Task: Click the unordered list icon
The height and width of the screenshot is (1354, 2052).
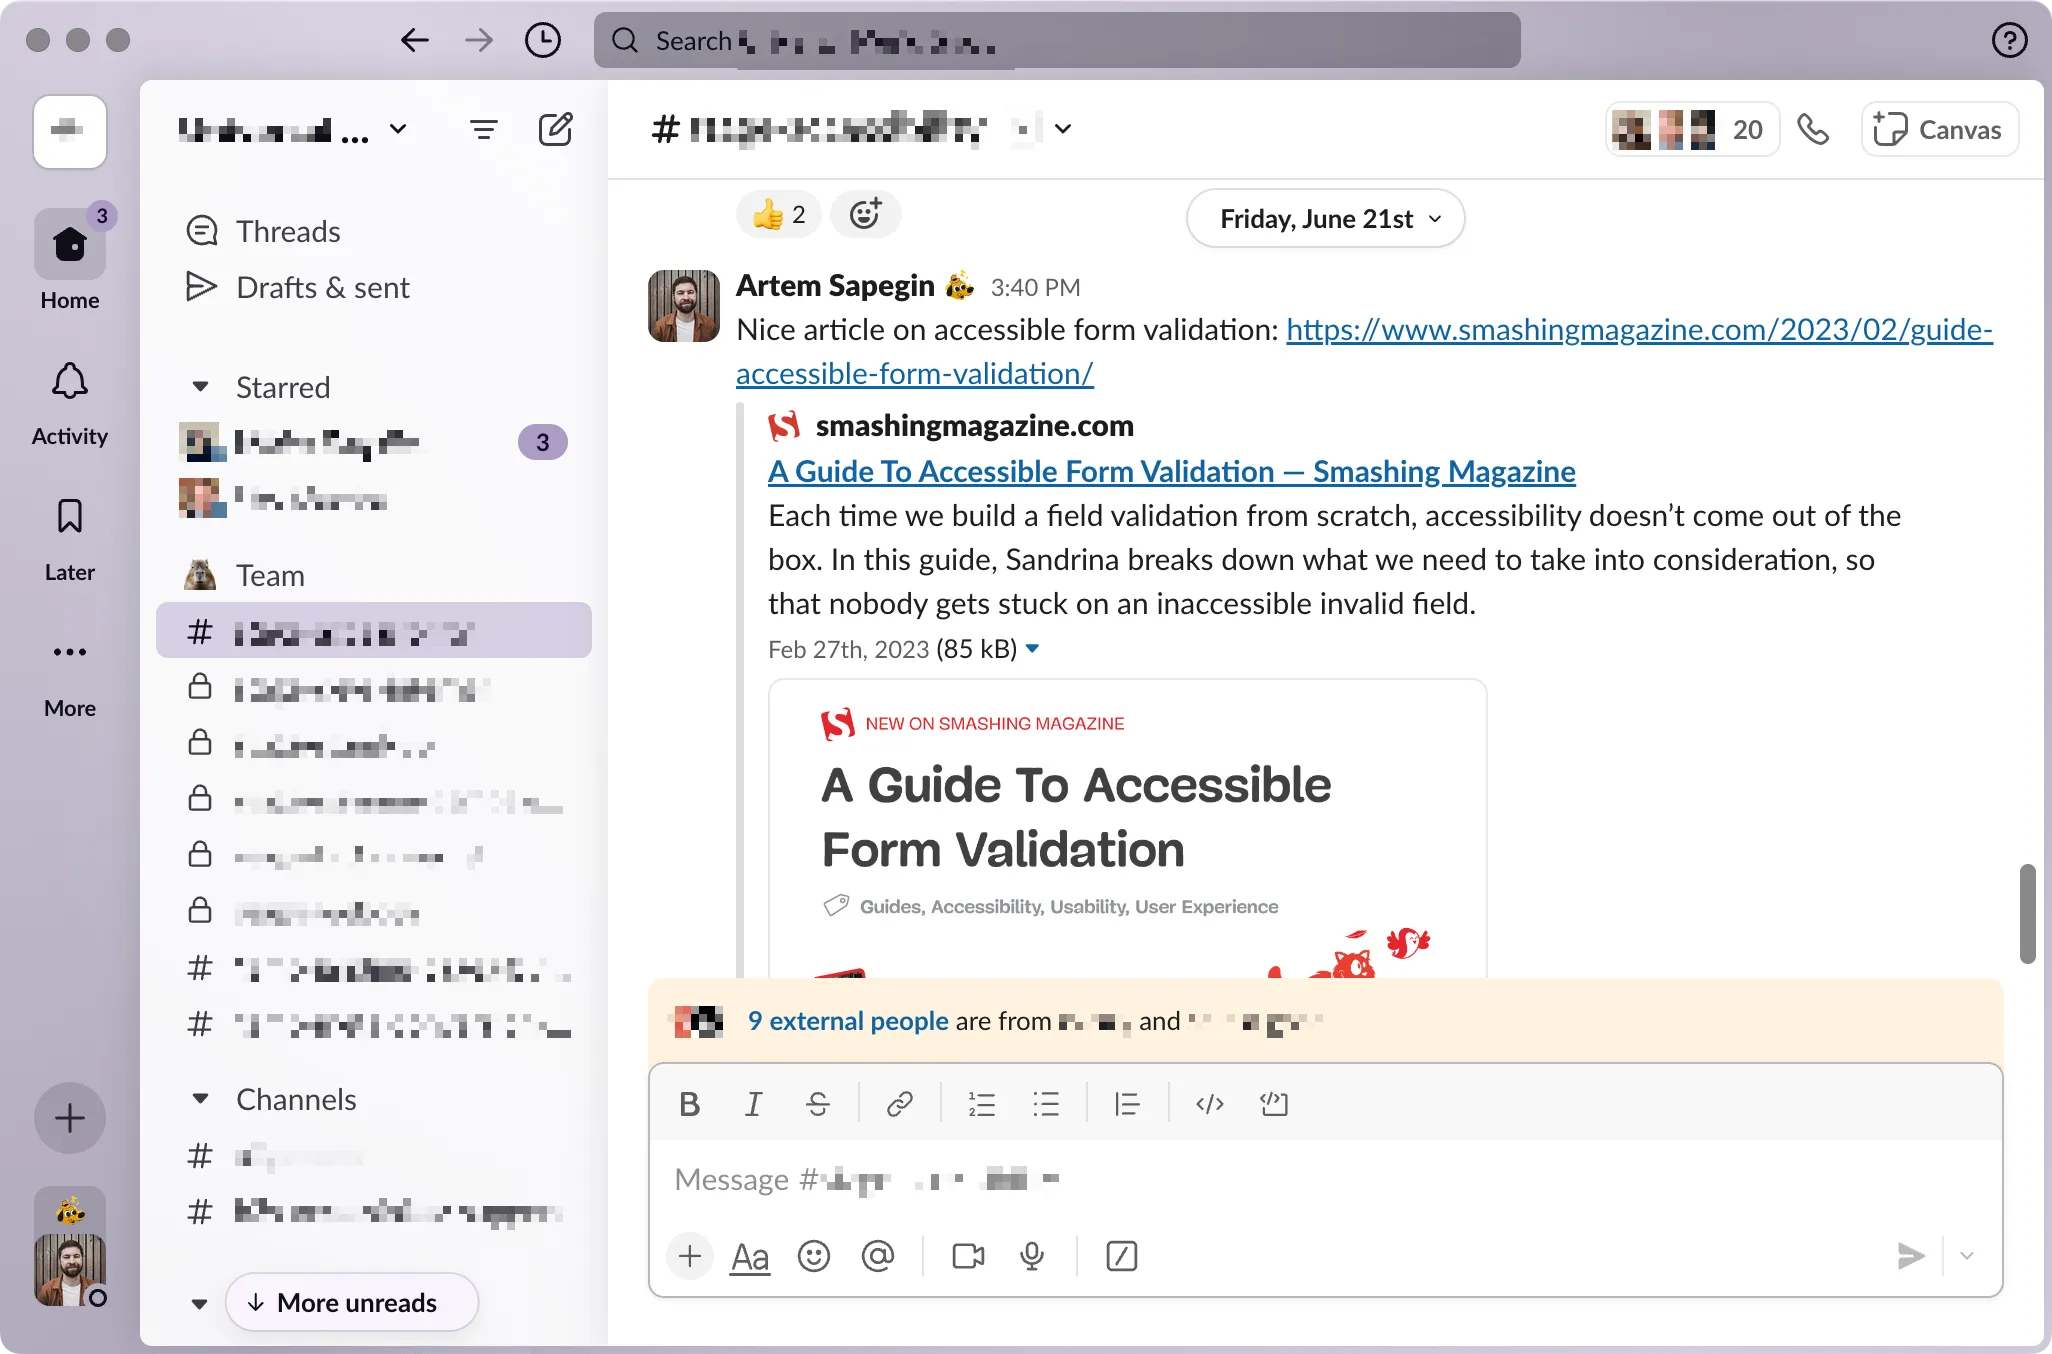Action: pos(1049,1105)
